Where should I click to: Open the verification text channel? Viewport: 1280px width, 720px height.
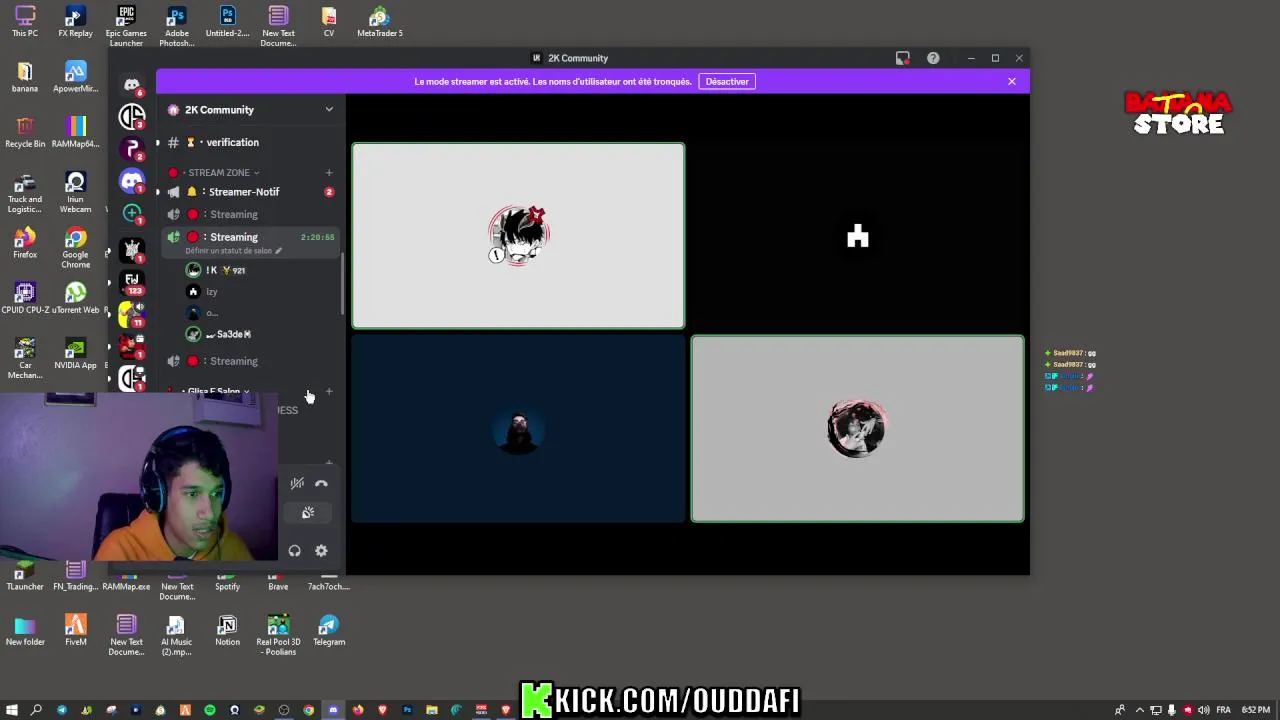tap(249, 143)
